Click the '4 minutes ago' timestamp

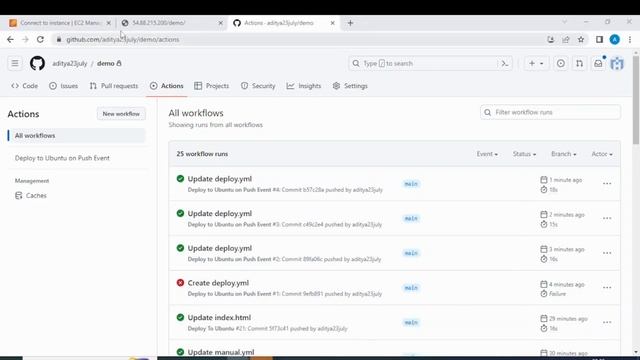coord(567,284)
